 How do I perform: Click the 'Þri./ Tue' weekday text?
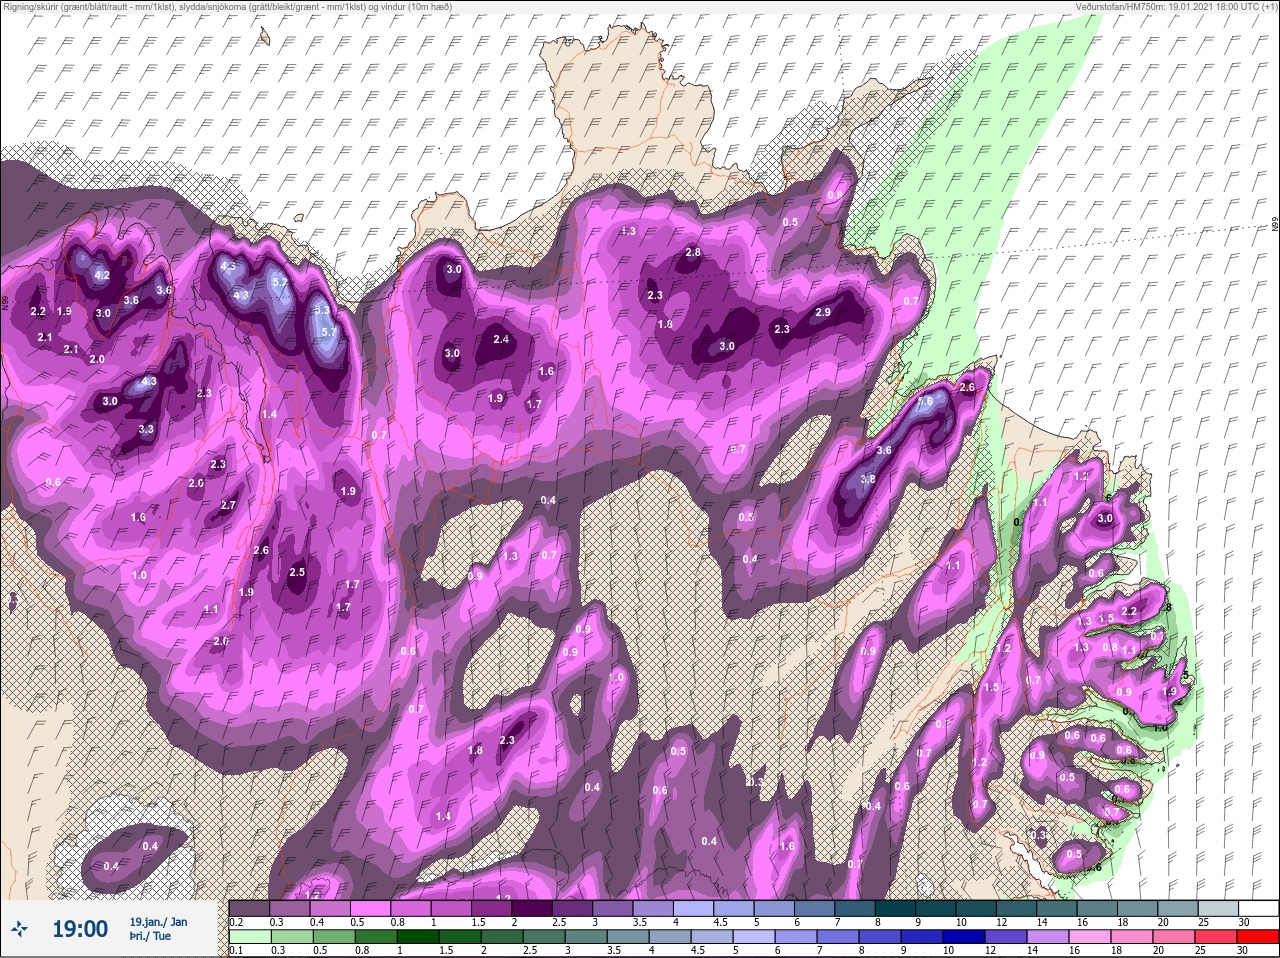coord(150,937)
